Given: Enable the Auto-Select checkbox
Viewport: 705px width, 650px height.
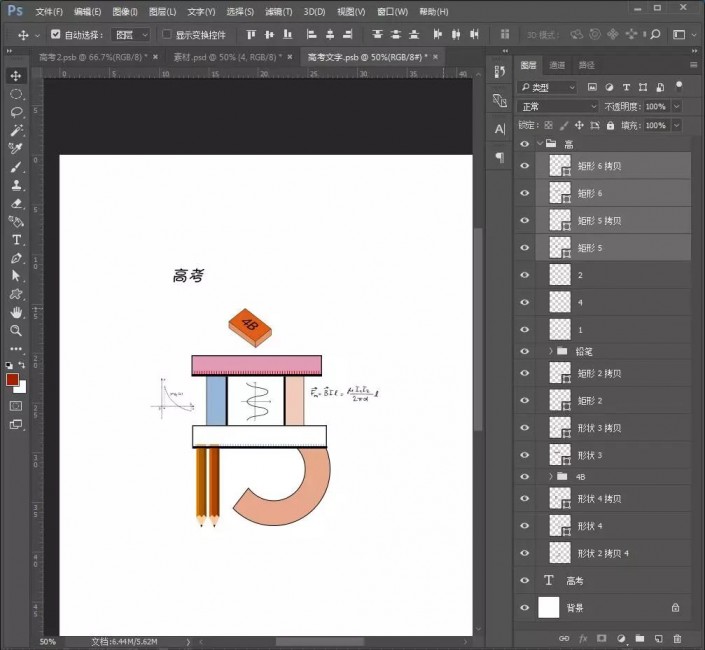Looking at the screenshot, I should 56,34.
